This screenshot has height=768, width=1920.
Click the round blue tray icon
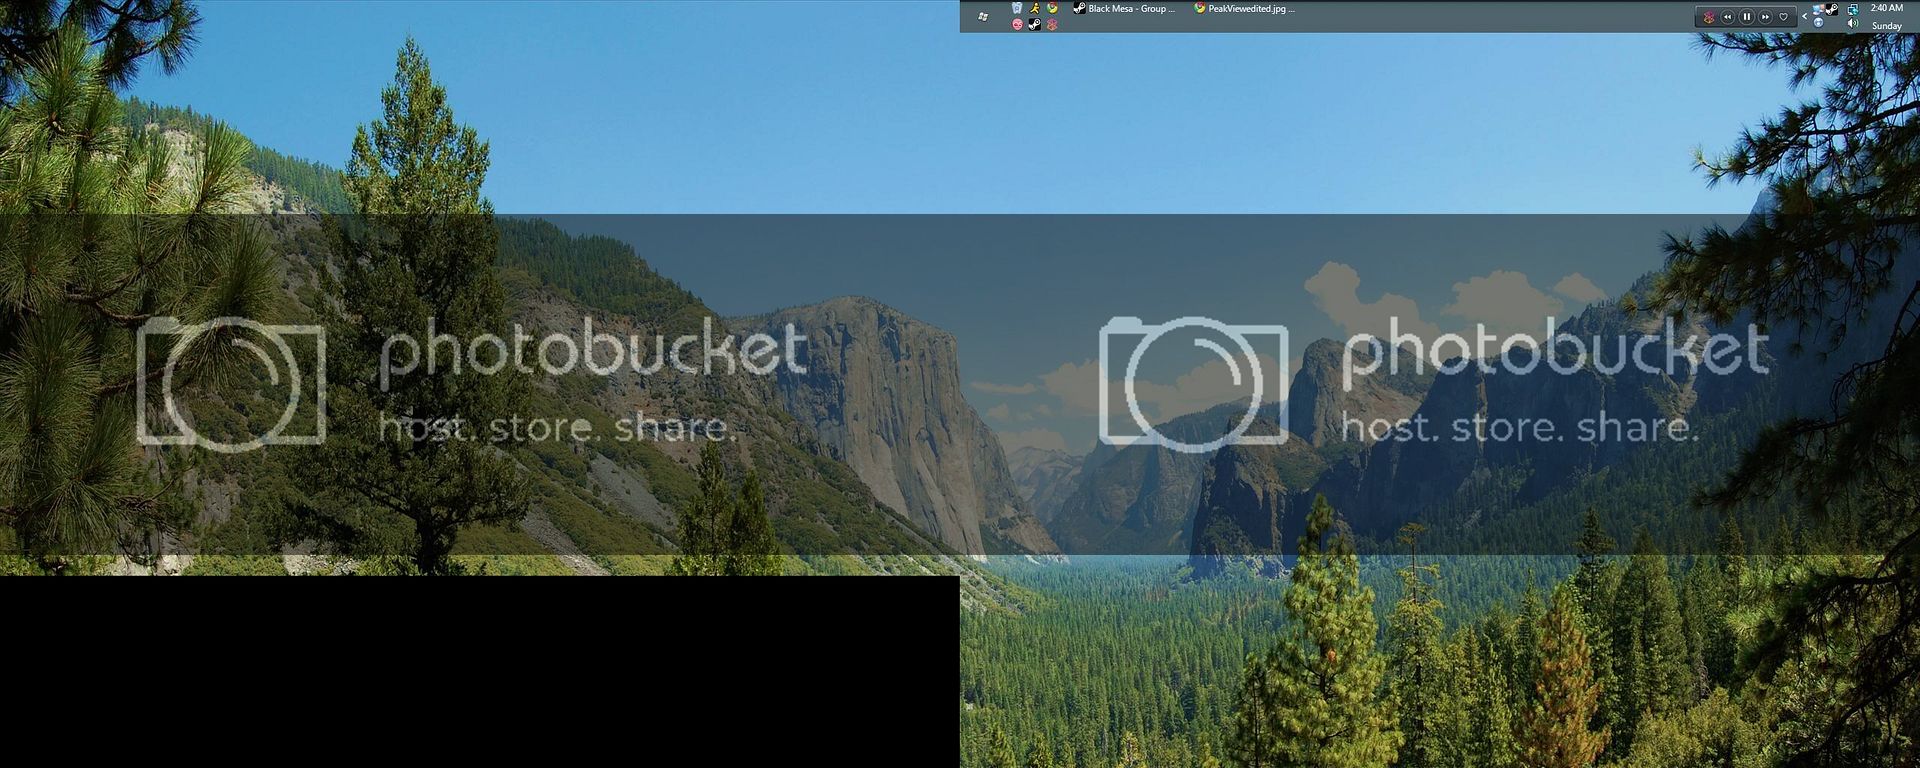1818,23
